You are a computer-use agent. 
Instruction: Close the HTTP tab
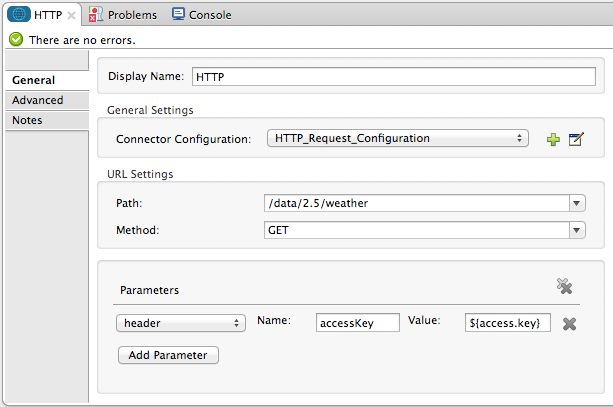pos(72,16)
